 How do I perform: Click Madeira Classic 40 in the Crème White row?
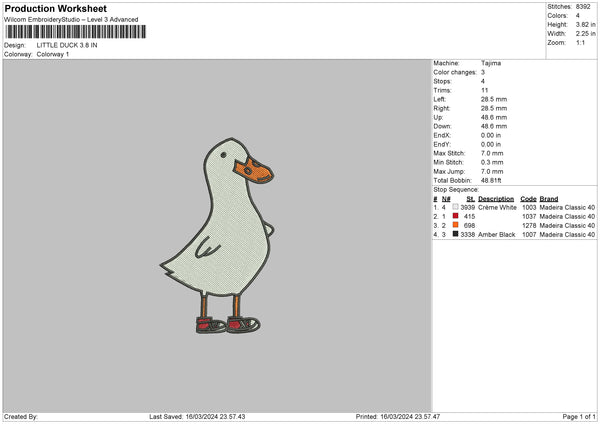[567, 207]
